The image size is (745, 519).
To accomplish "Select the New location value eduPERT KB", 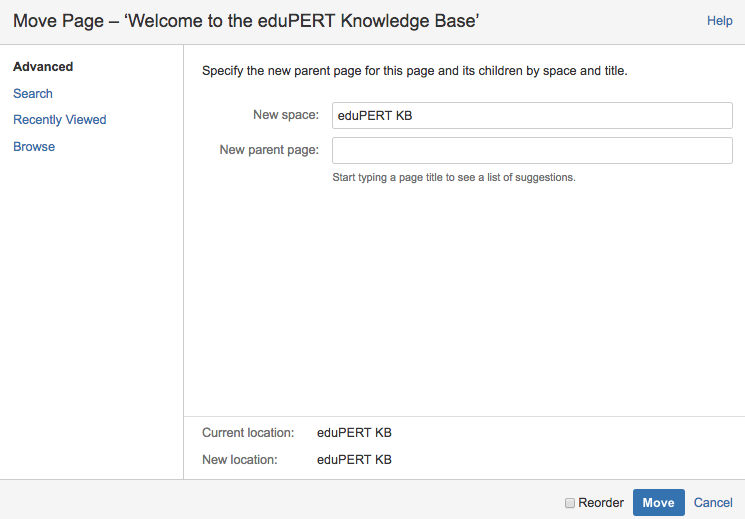I will 354,460.
